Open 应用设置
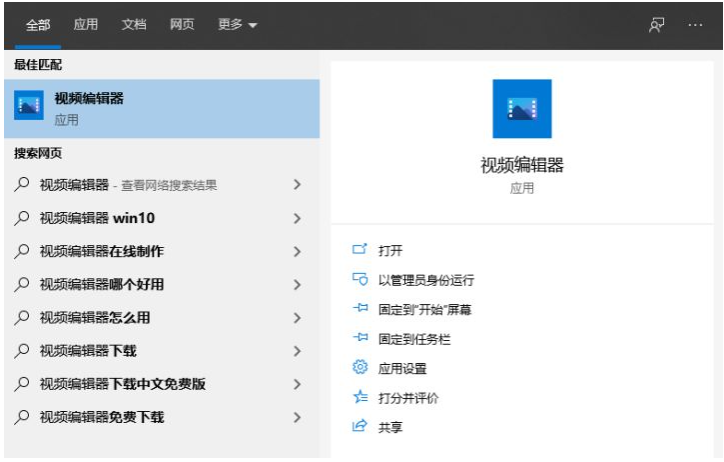 click(402, 369)
